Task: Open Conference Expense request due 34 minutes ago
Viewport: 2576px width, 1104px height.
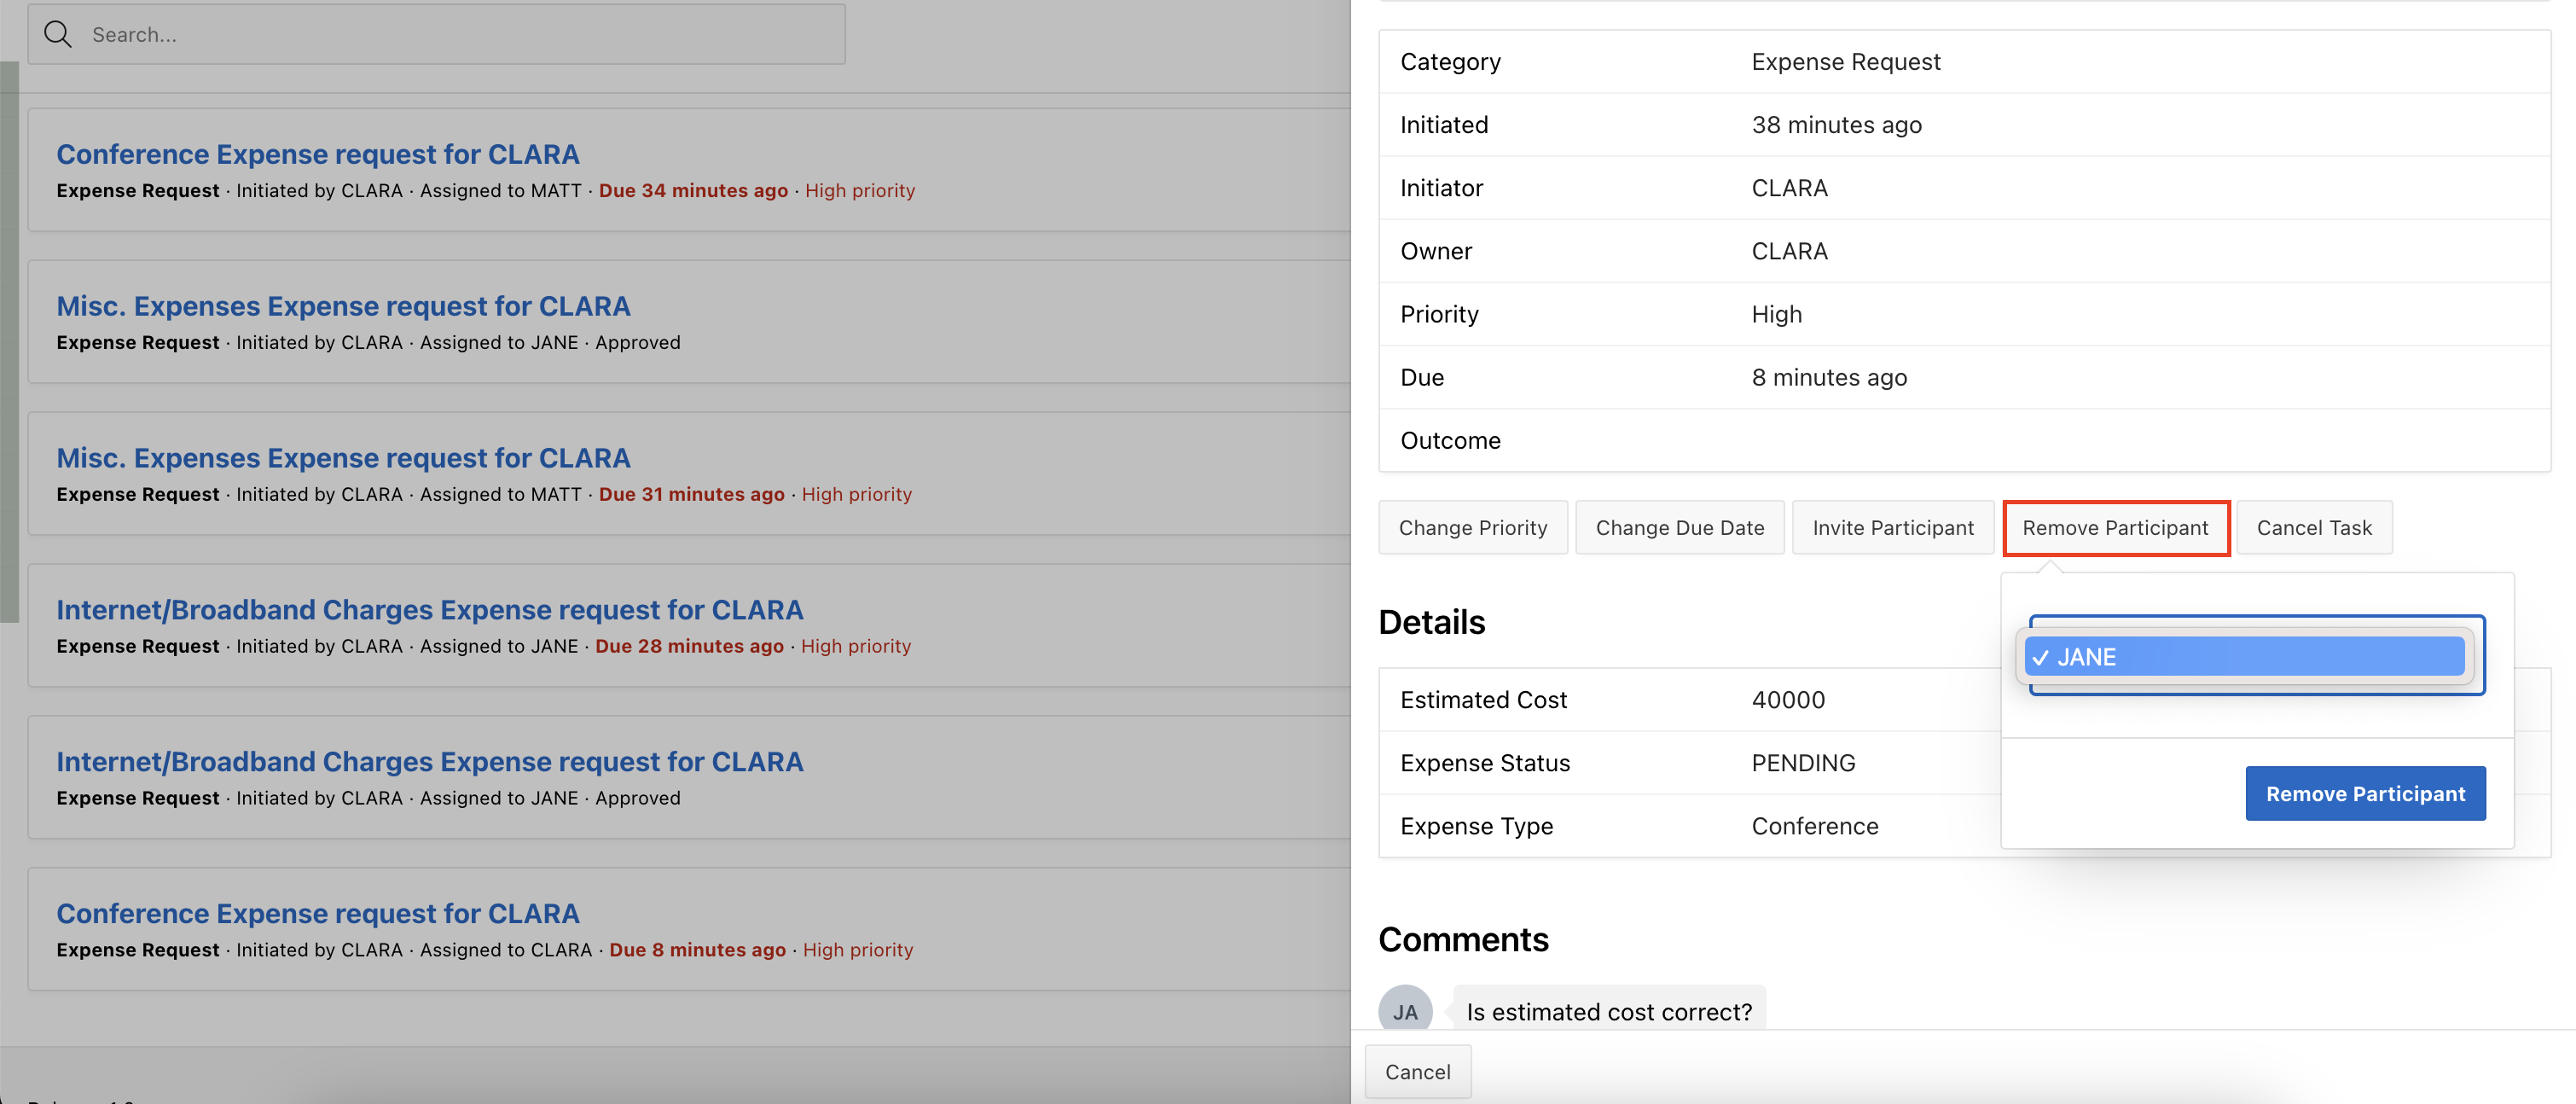Action: point(317,154)
